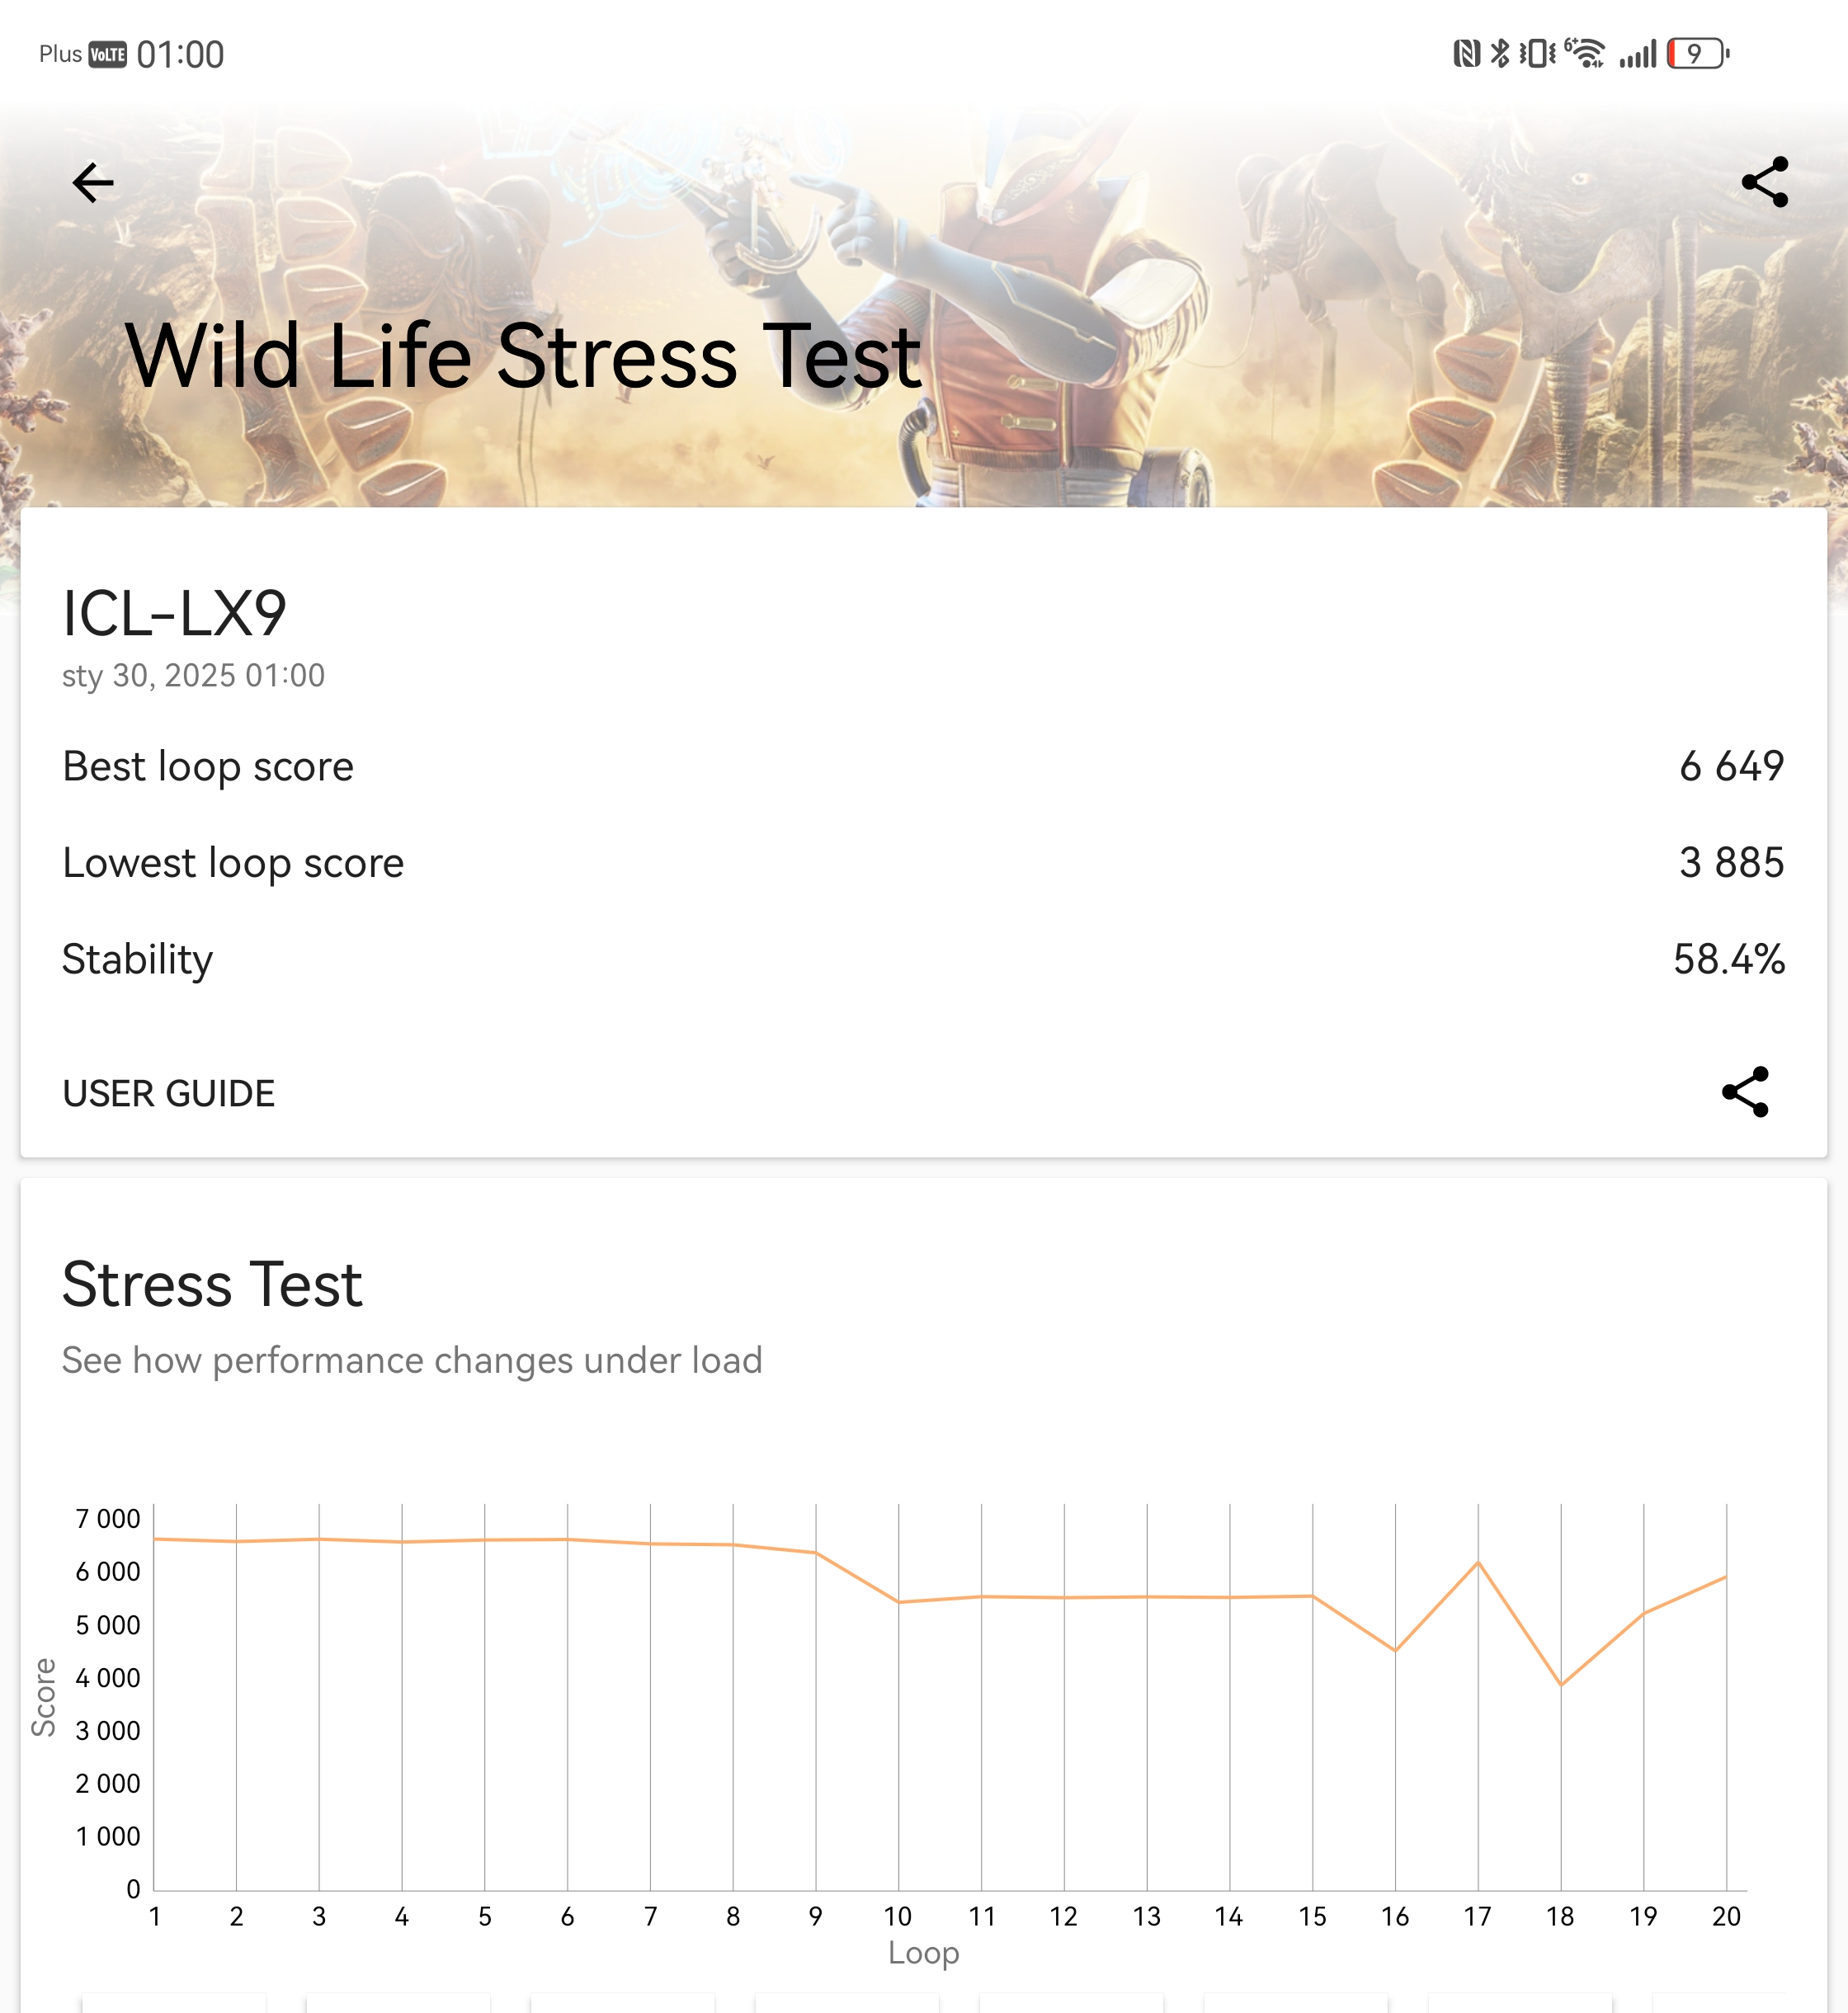
Task: Tap the vibrate mode icon
Action: [x=1537, y=53]
